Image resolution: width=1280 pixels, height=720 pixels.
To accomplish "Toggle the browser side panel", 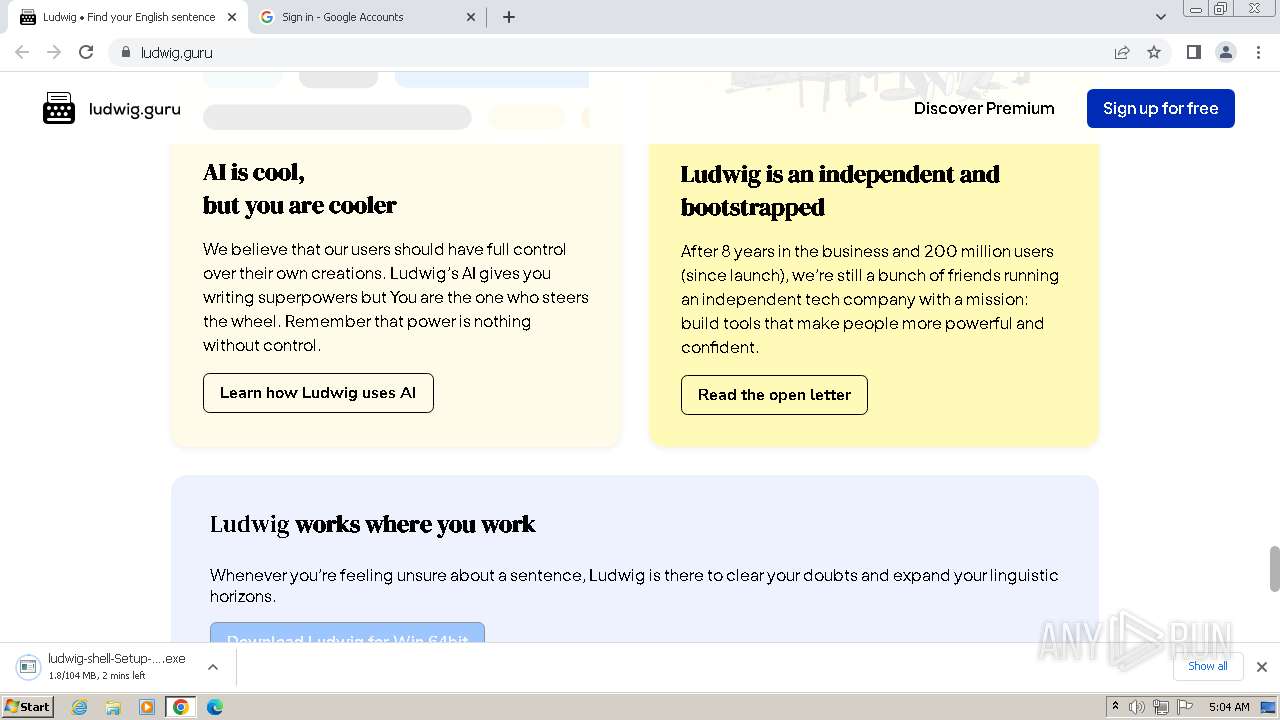I will coord(1194,52).
